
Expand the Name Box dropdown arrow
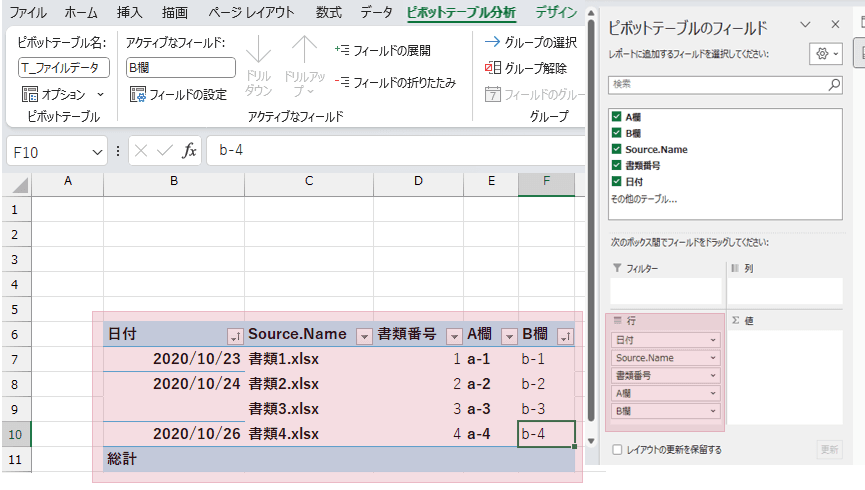coord(98,151)
